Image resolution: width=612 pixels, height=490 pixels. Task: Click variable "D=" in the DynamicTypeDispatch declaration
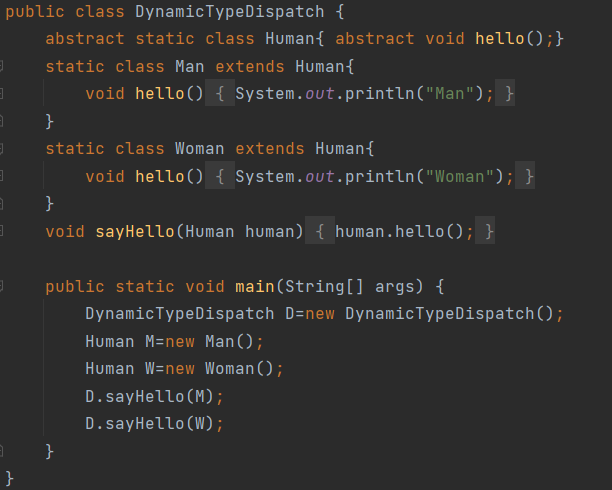[x=295, y=314]
